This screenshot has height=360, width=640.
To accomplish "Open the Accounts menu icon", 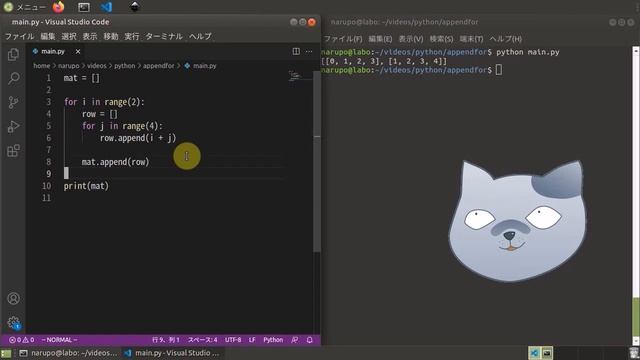I will (x=13, y=298).
